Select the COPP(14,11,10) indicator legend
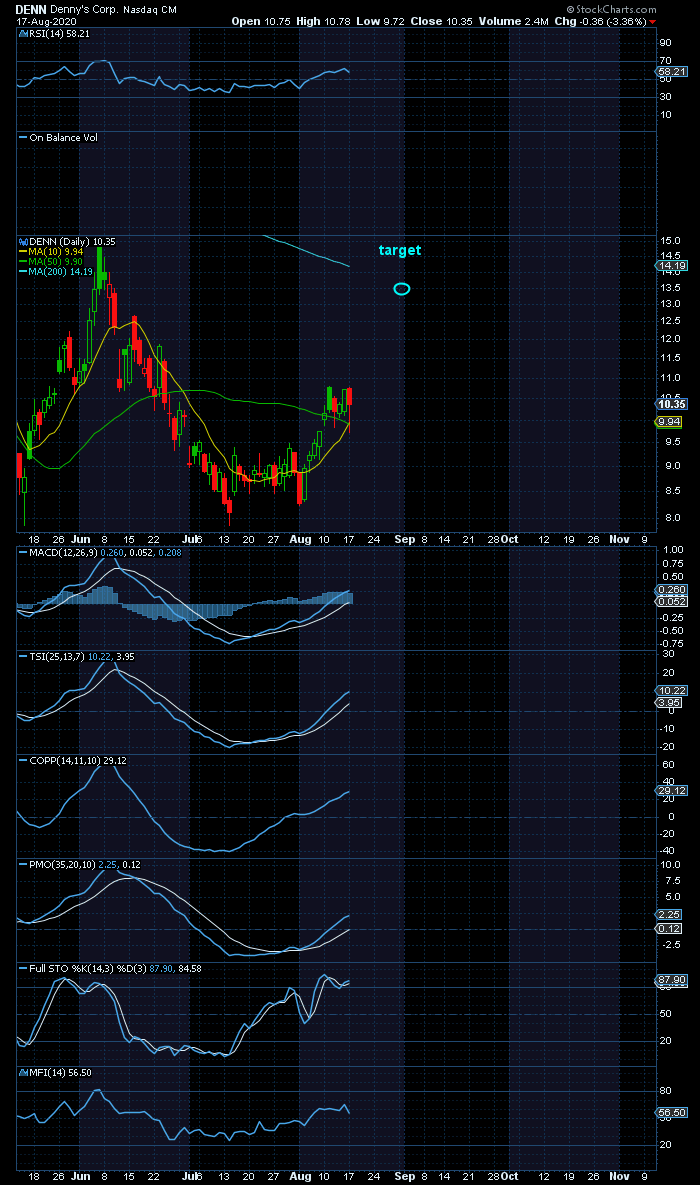Viewport: 700px width, 1185px height. tap(72, 761)
